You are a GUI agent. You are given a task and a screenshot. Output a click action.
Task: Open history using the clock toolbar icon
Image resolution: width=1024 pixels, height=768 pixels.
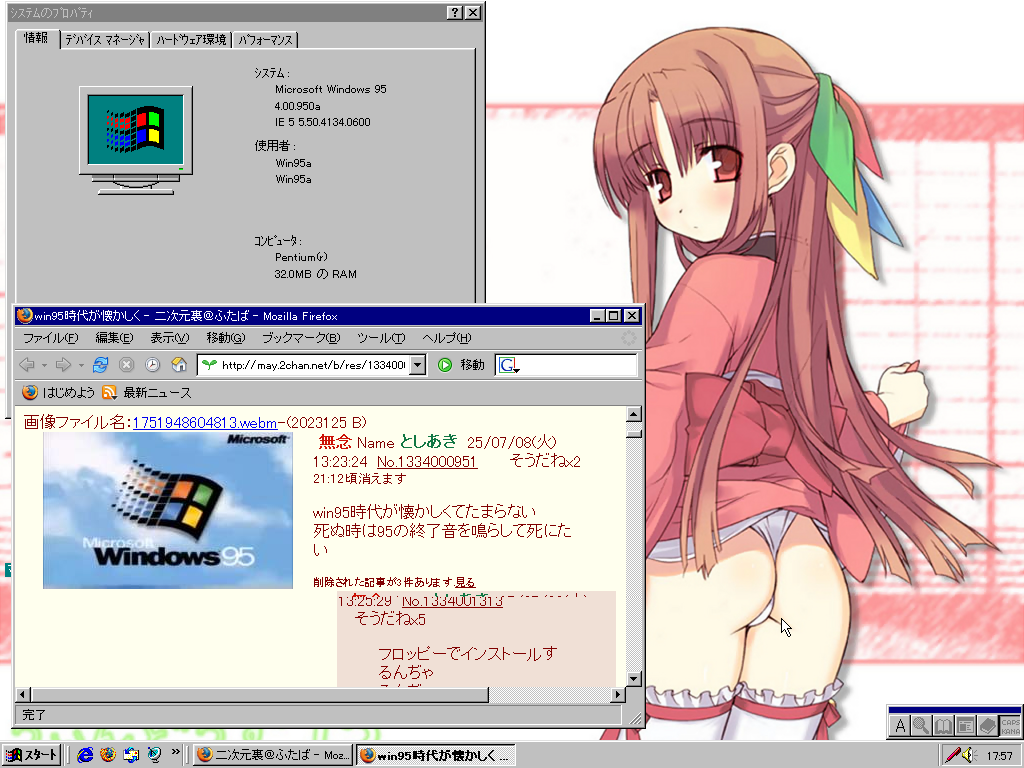(x=153, y=364)
